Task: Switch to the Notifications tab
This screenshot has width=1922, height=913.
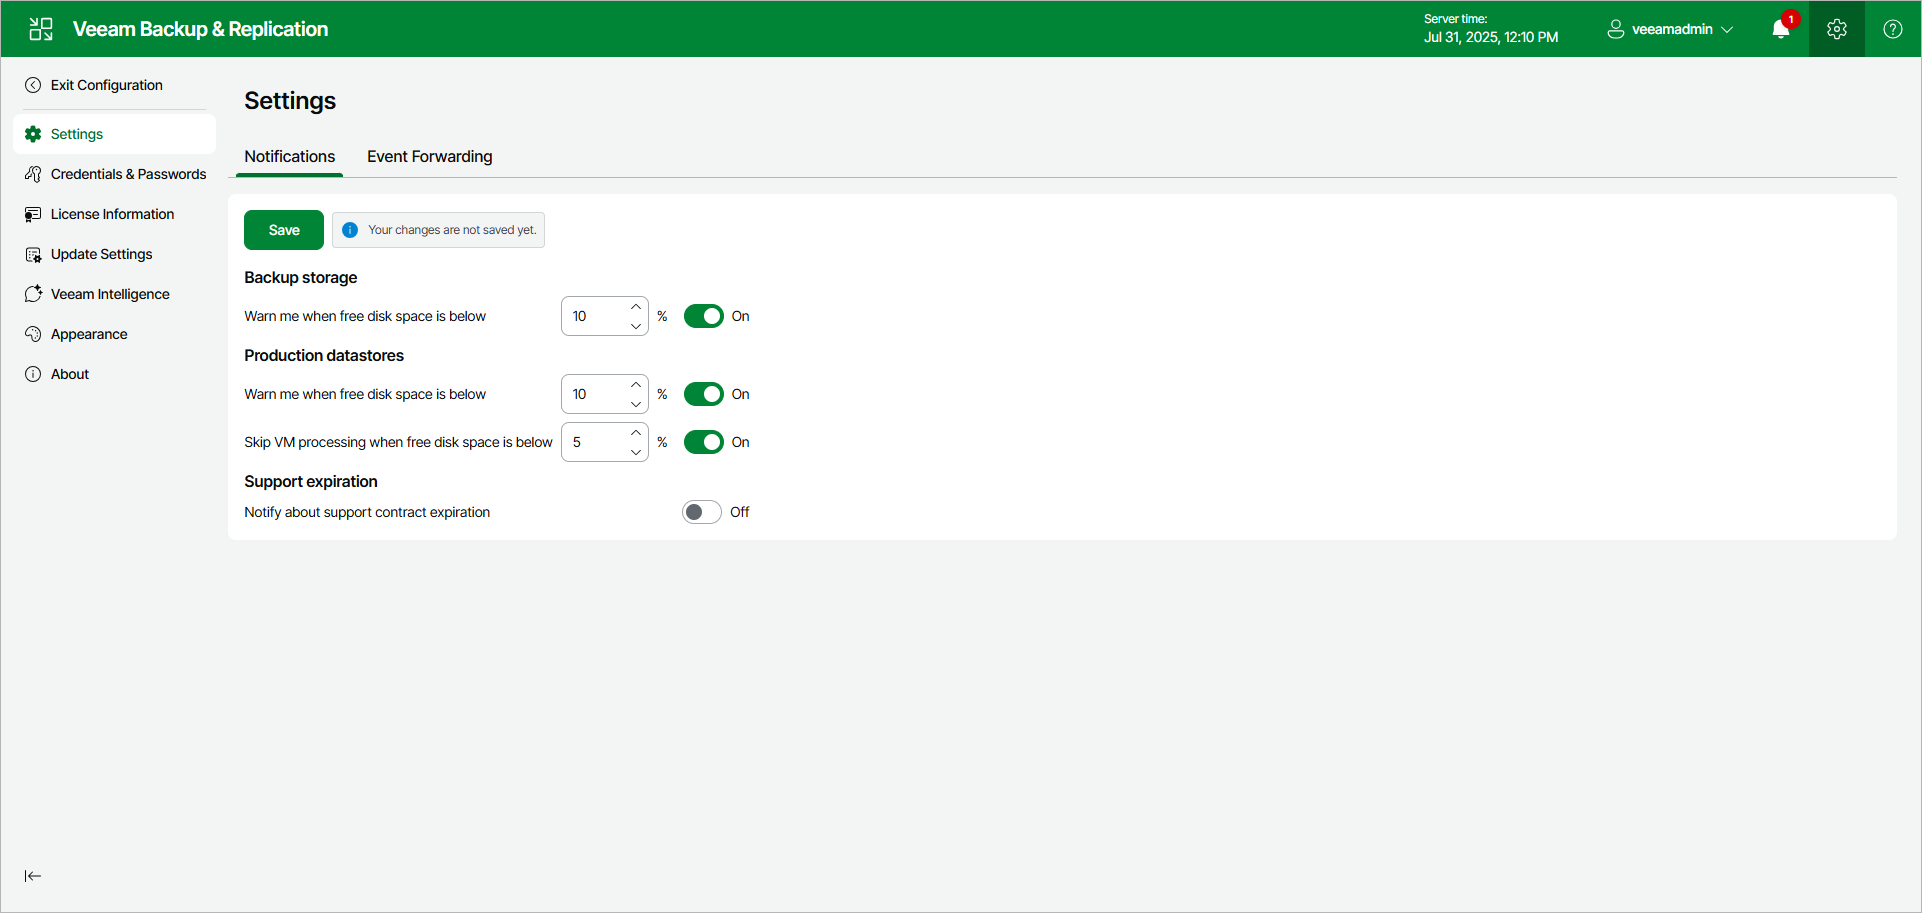Action: point(290,157)
